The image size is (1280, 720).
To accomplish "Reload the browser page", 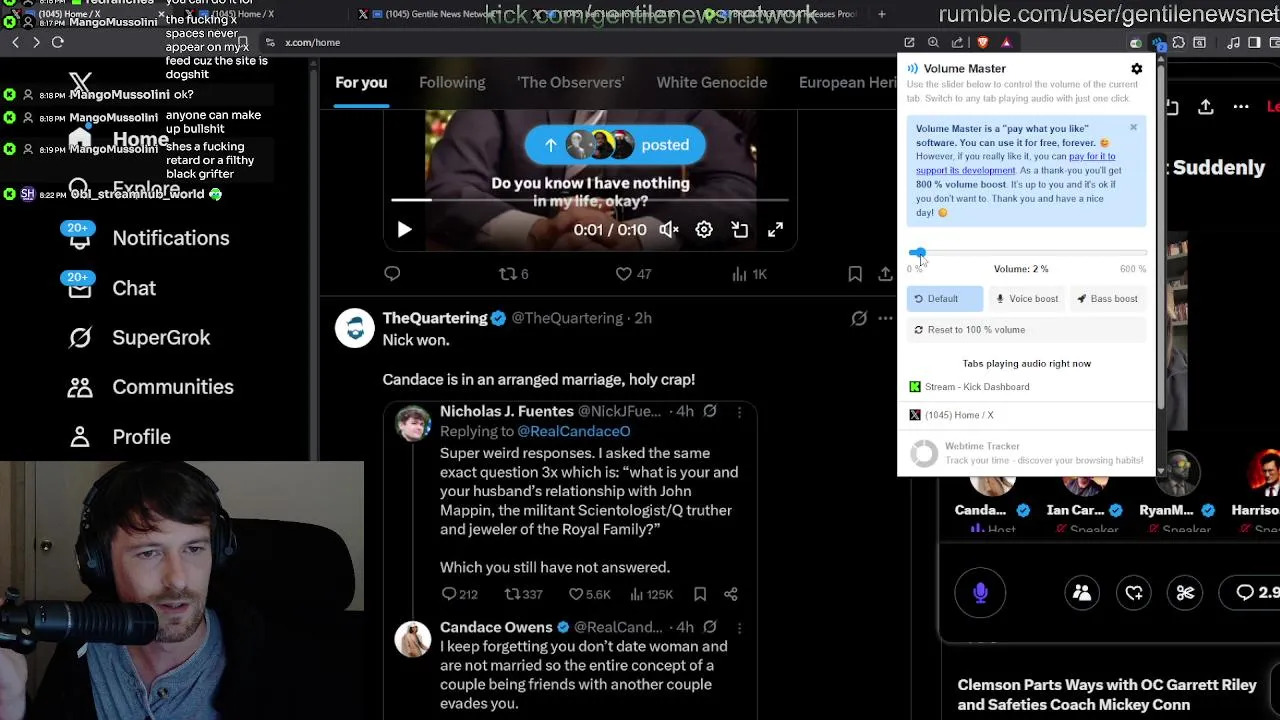I will [58, 42].
